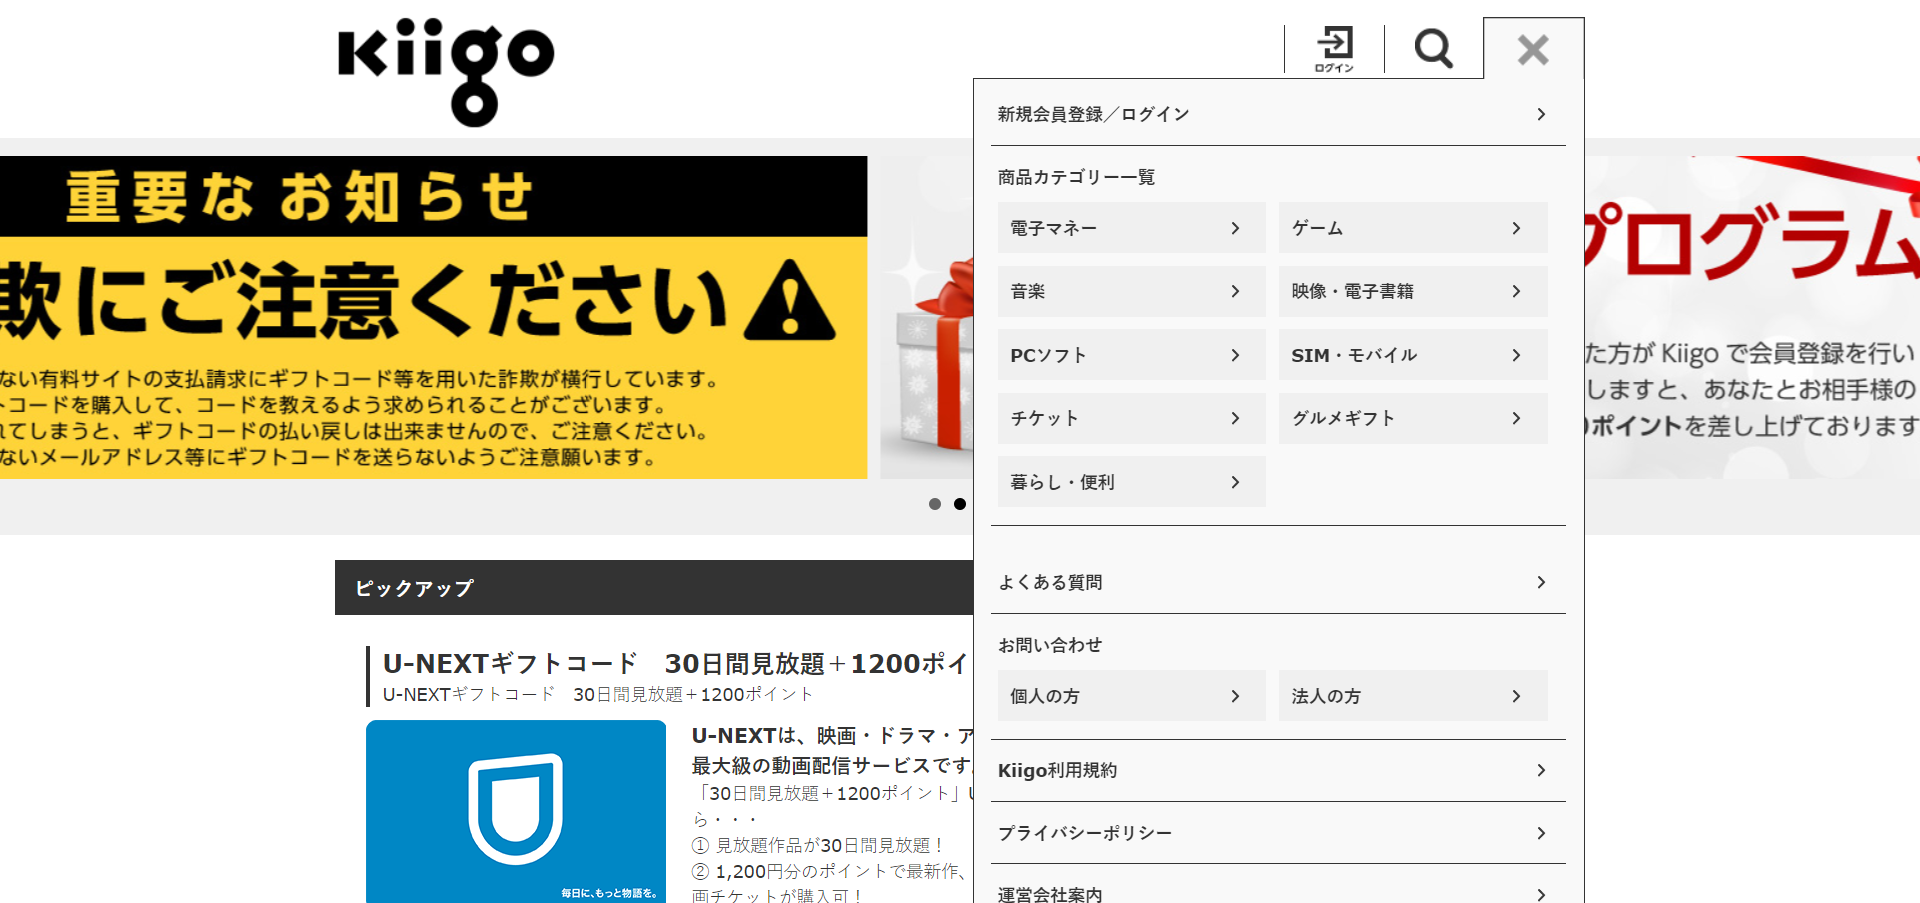Click the ピックアップ section header
The width and height of the screenshot is (1920, 903).
click(654, 588)
